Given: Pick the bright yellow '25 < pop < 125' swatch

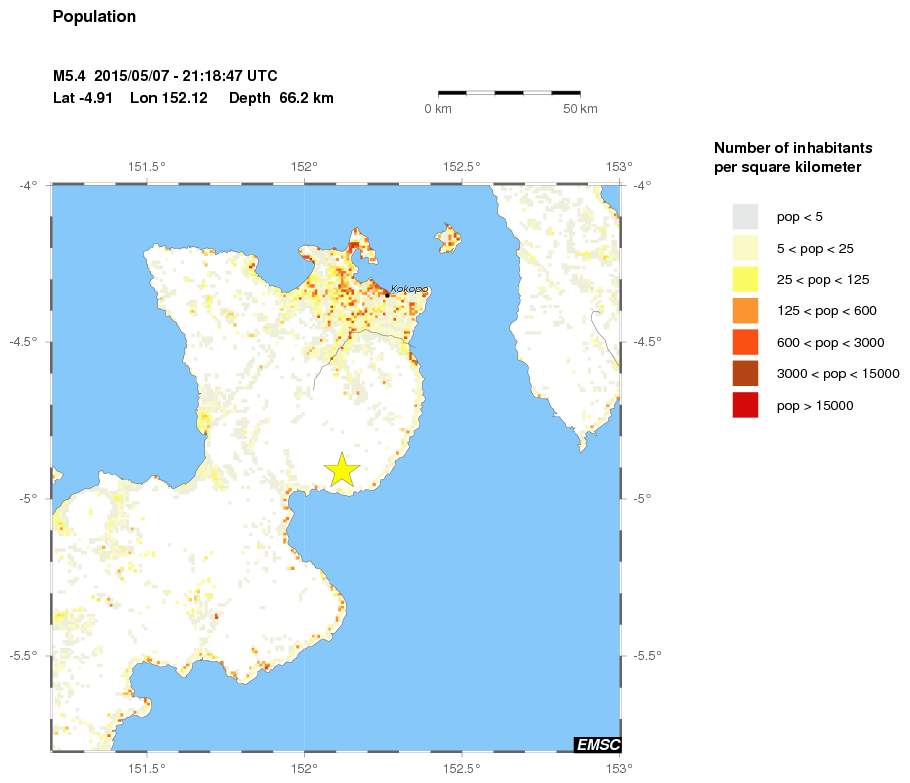Looking at the screenshot, I should point(745,279).
